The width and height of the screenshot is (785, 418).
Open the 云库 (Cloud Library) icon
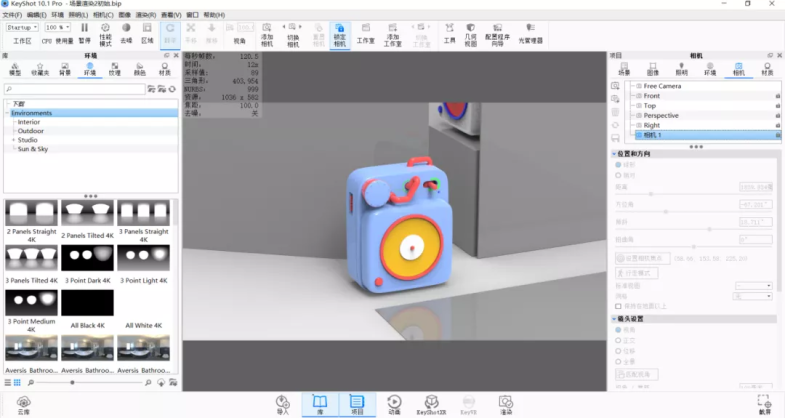[23, 403]
